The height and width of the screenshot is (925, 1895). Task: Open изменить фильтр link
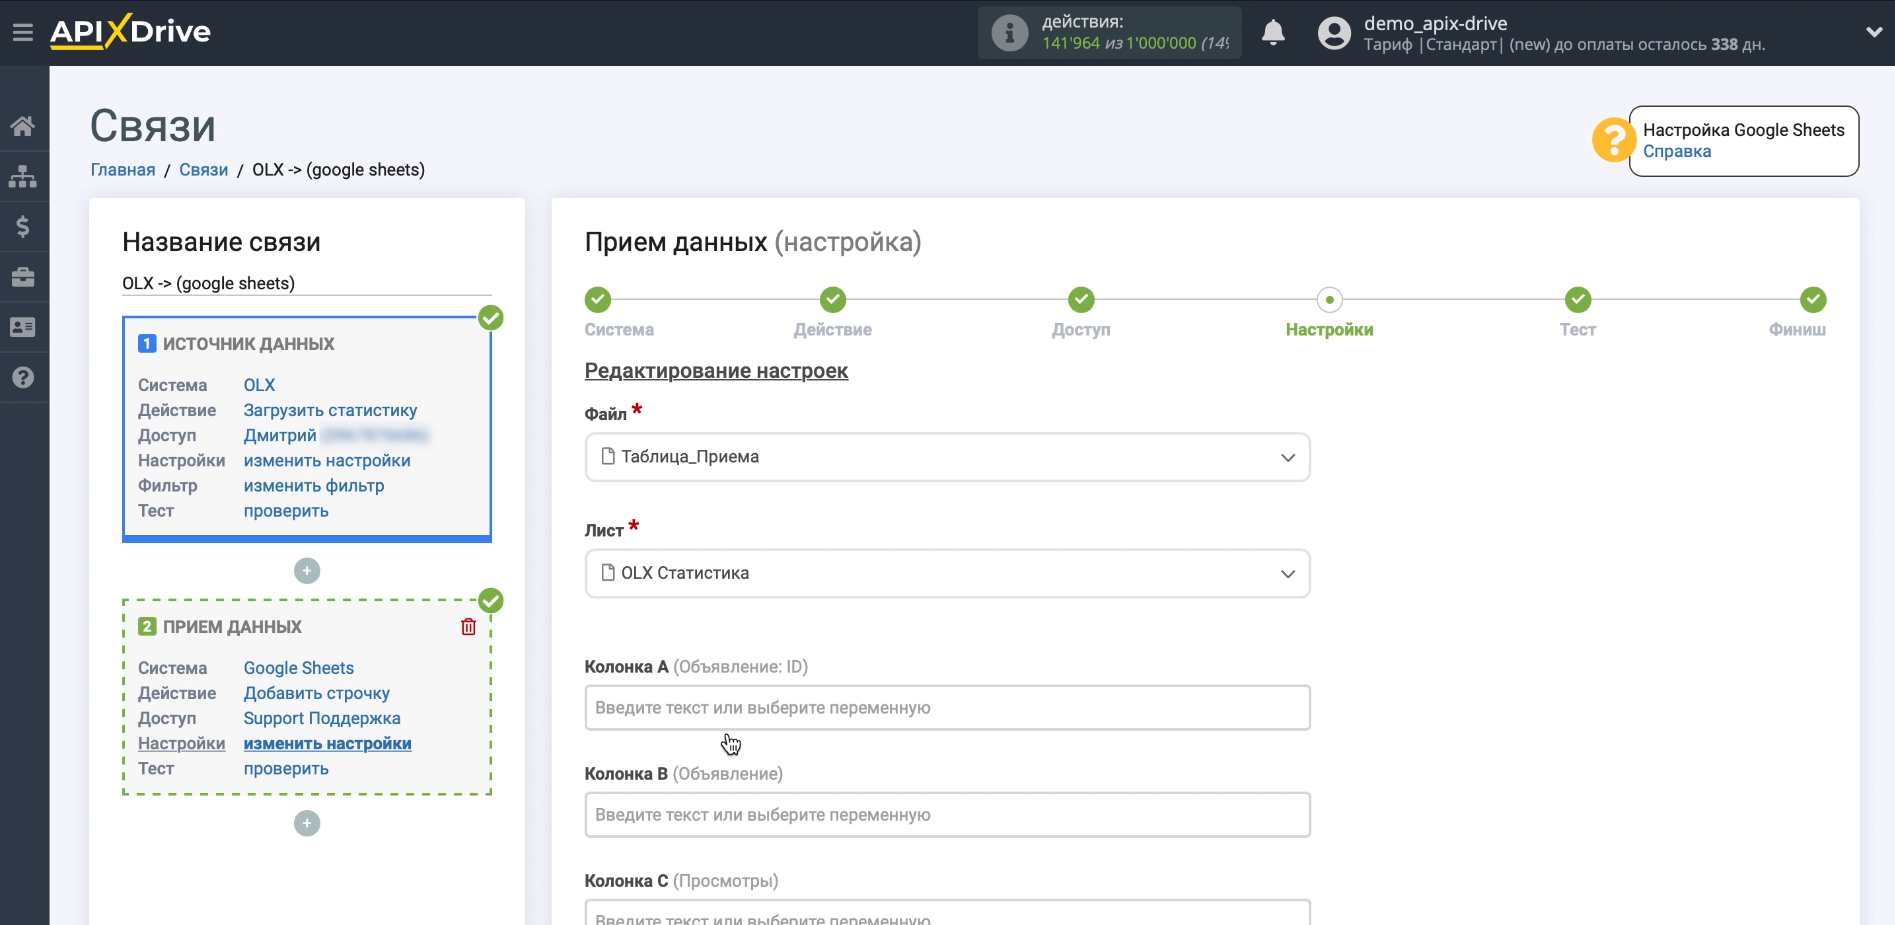tap(314, 485)
